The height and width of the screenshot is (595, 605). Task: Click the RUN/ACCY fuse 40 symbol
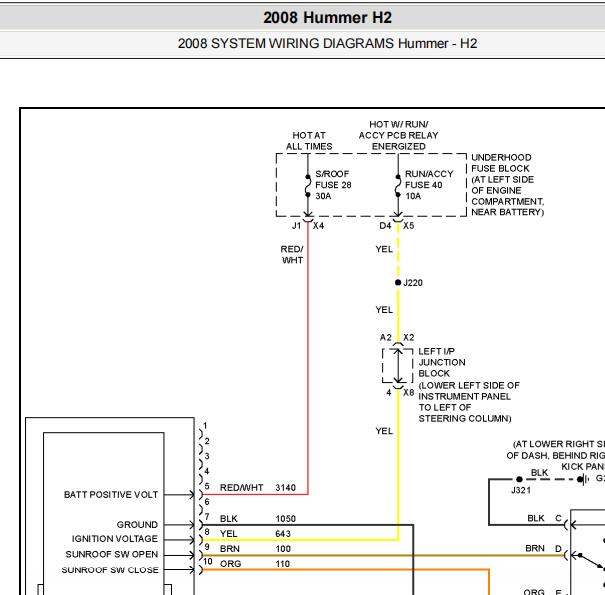click(x=398, y=186)
